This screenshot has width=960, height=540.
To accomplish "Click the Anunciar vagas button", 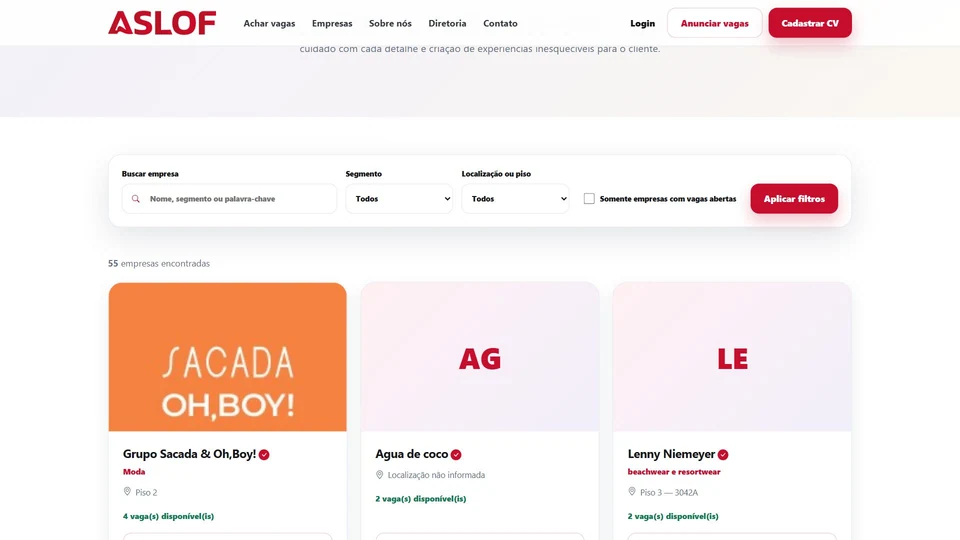I will coord(714,23).
